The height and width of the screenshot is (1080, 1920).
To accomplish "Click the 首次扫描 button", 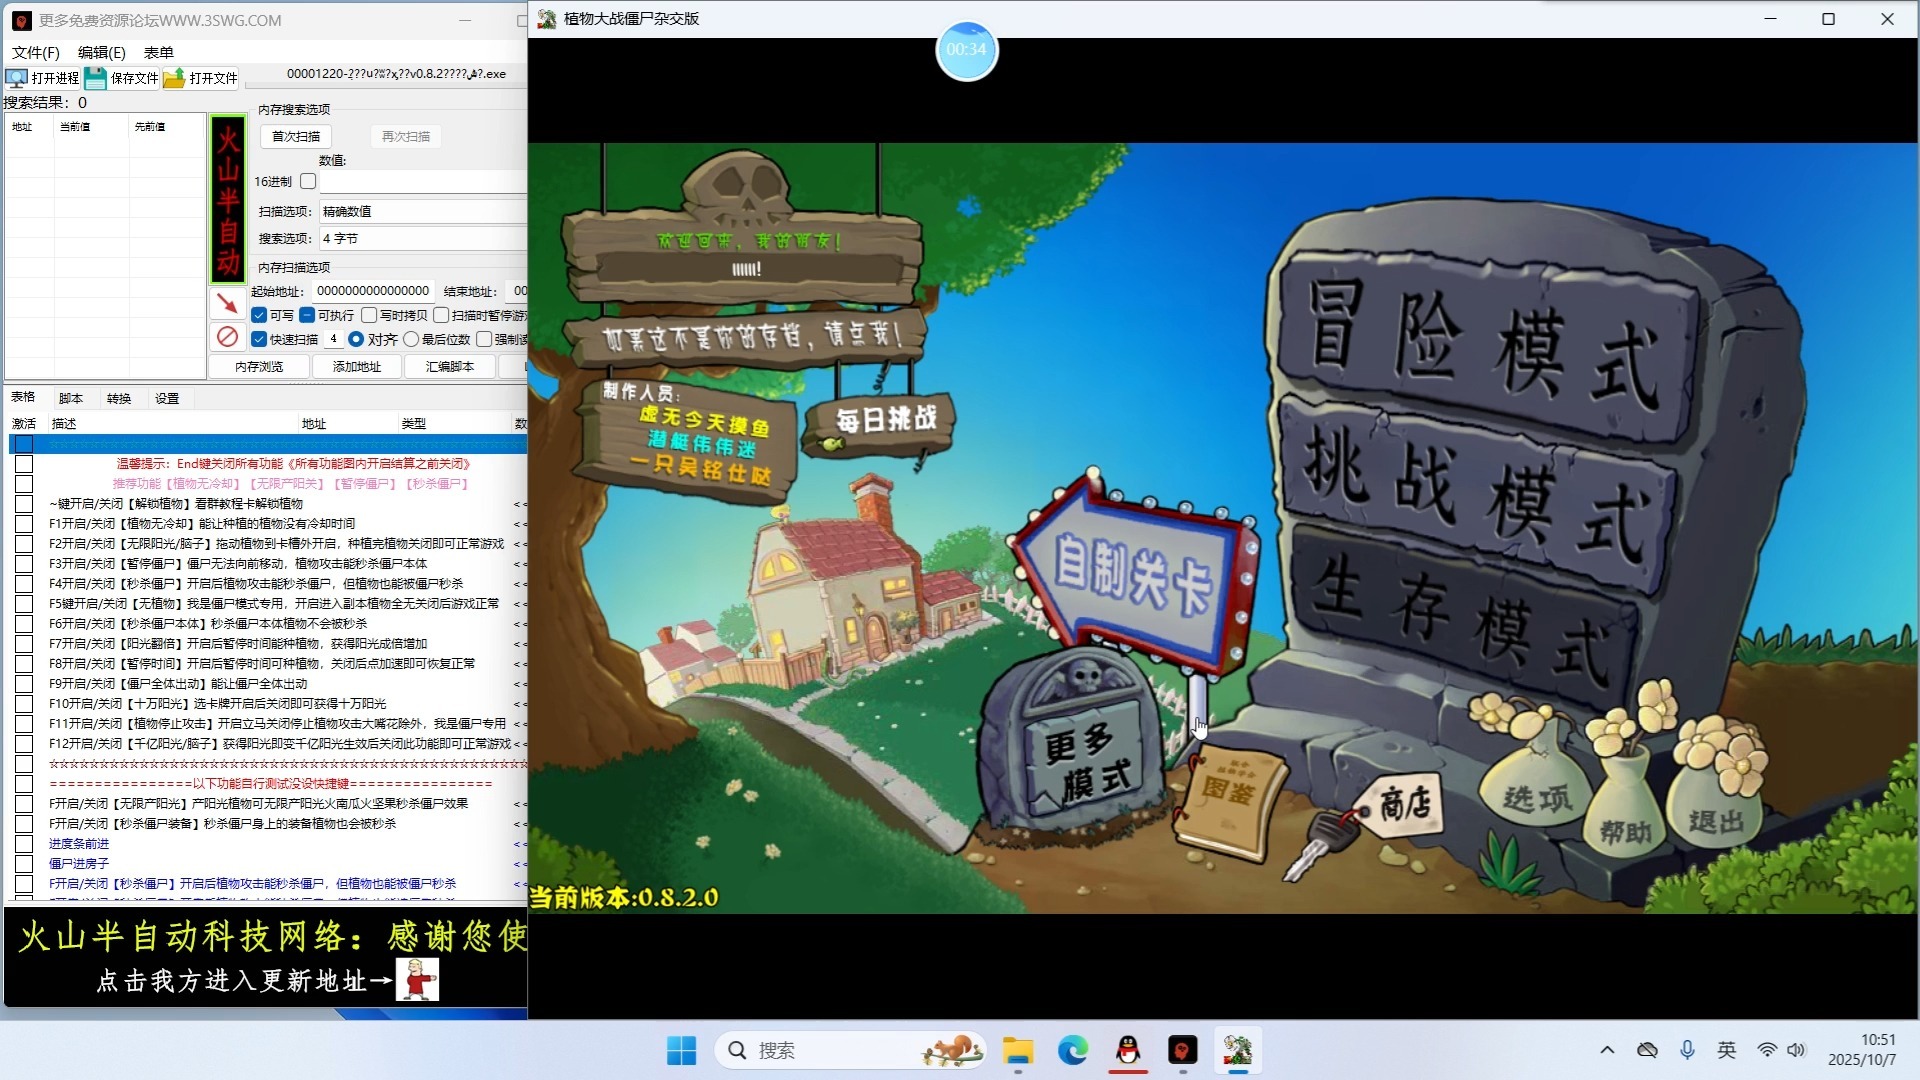I will pyautogui.click(x=296, y=136).
